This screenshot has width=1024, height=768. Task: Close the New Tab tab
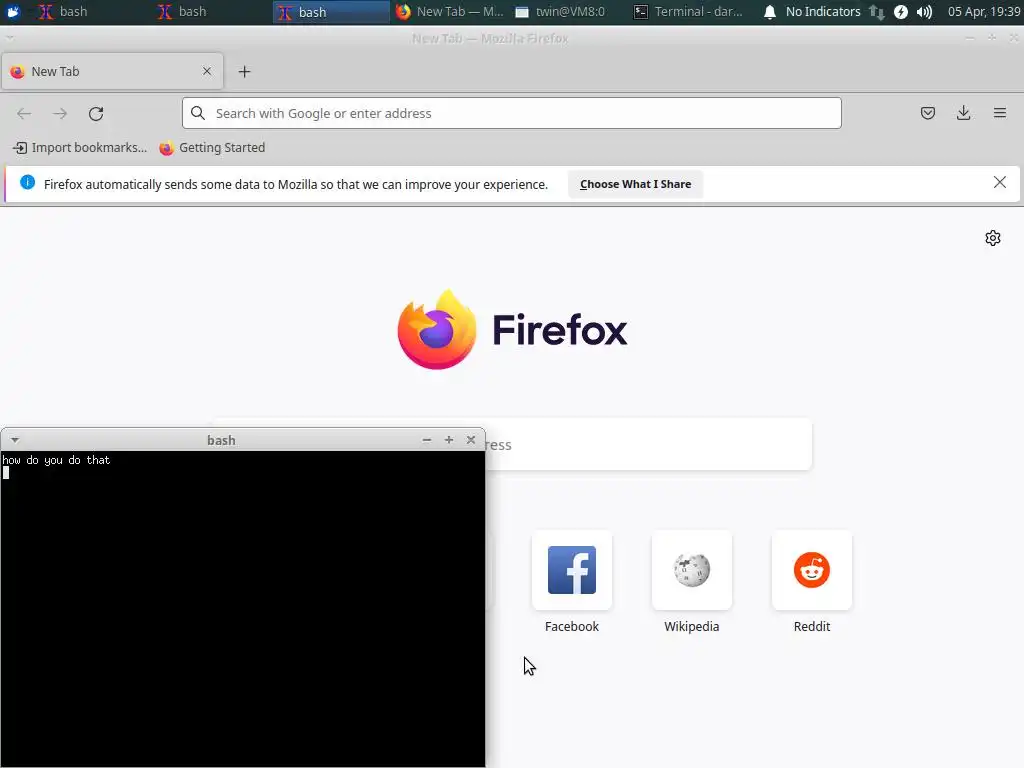click(207, 71)
